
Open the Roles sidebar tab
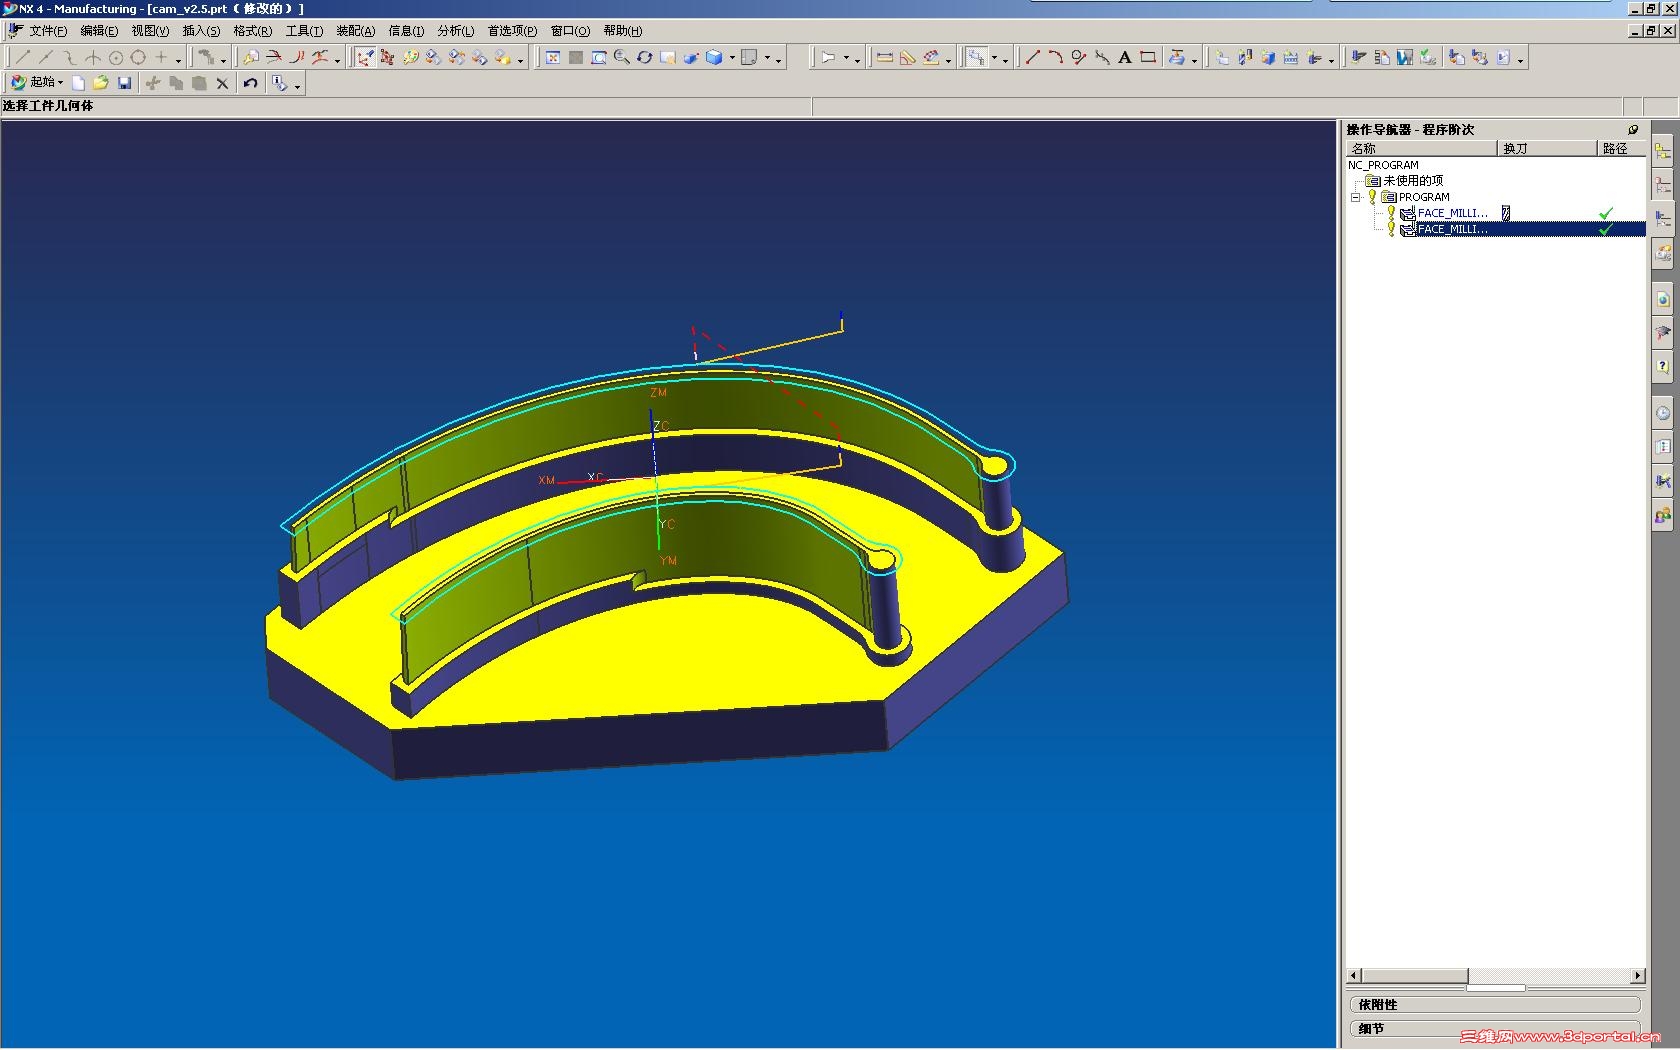click(x=1663, y=516)
